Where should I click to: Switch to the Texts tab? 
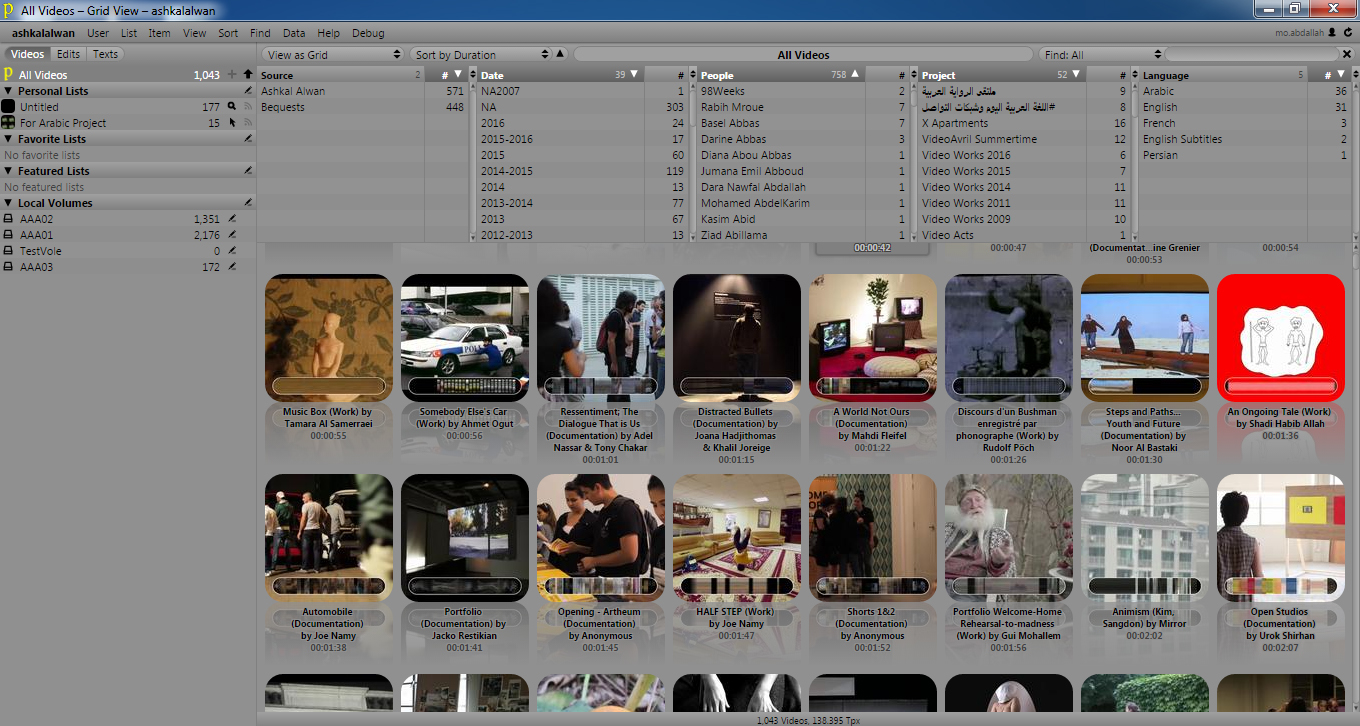[x=105, y=54]
